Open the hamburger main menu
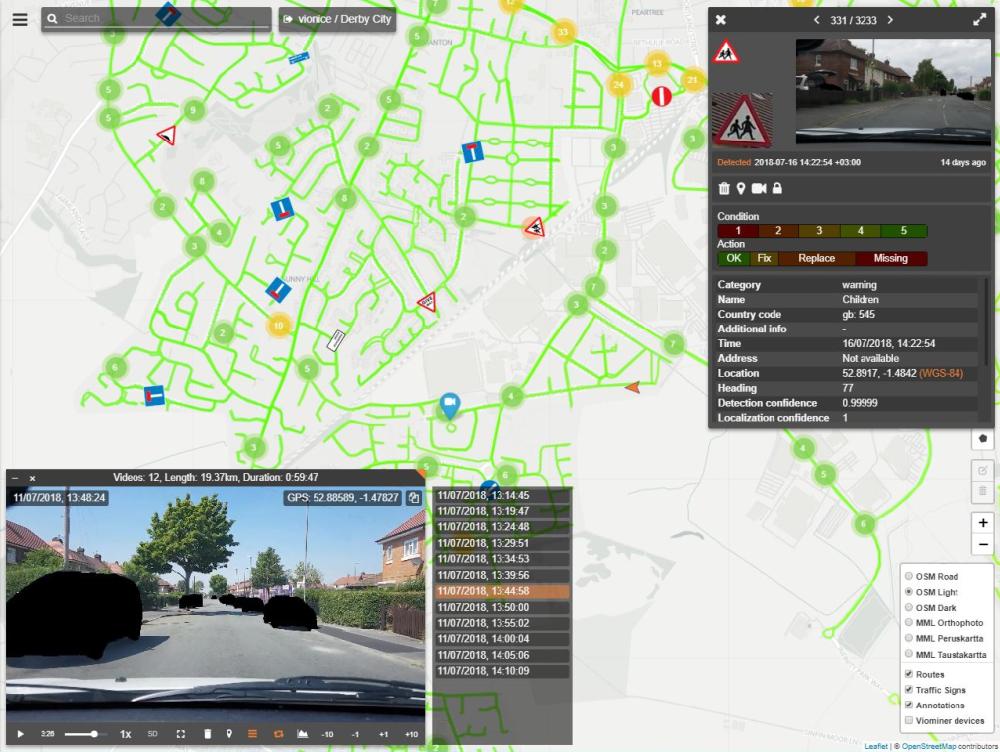This screenshot has height=752, width=1000. [20, 19]
